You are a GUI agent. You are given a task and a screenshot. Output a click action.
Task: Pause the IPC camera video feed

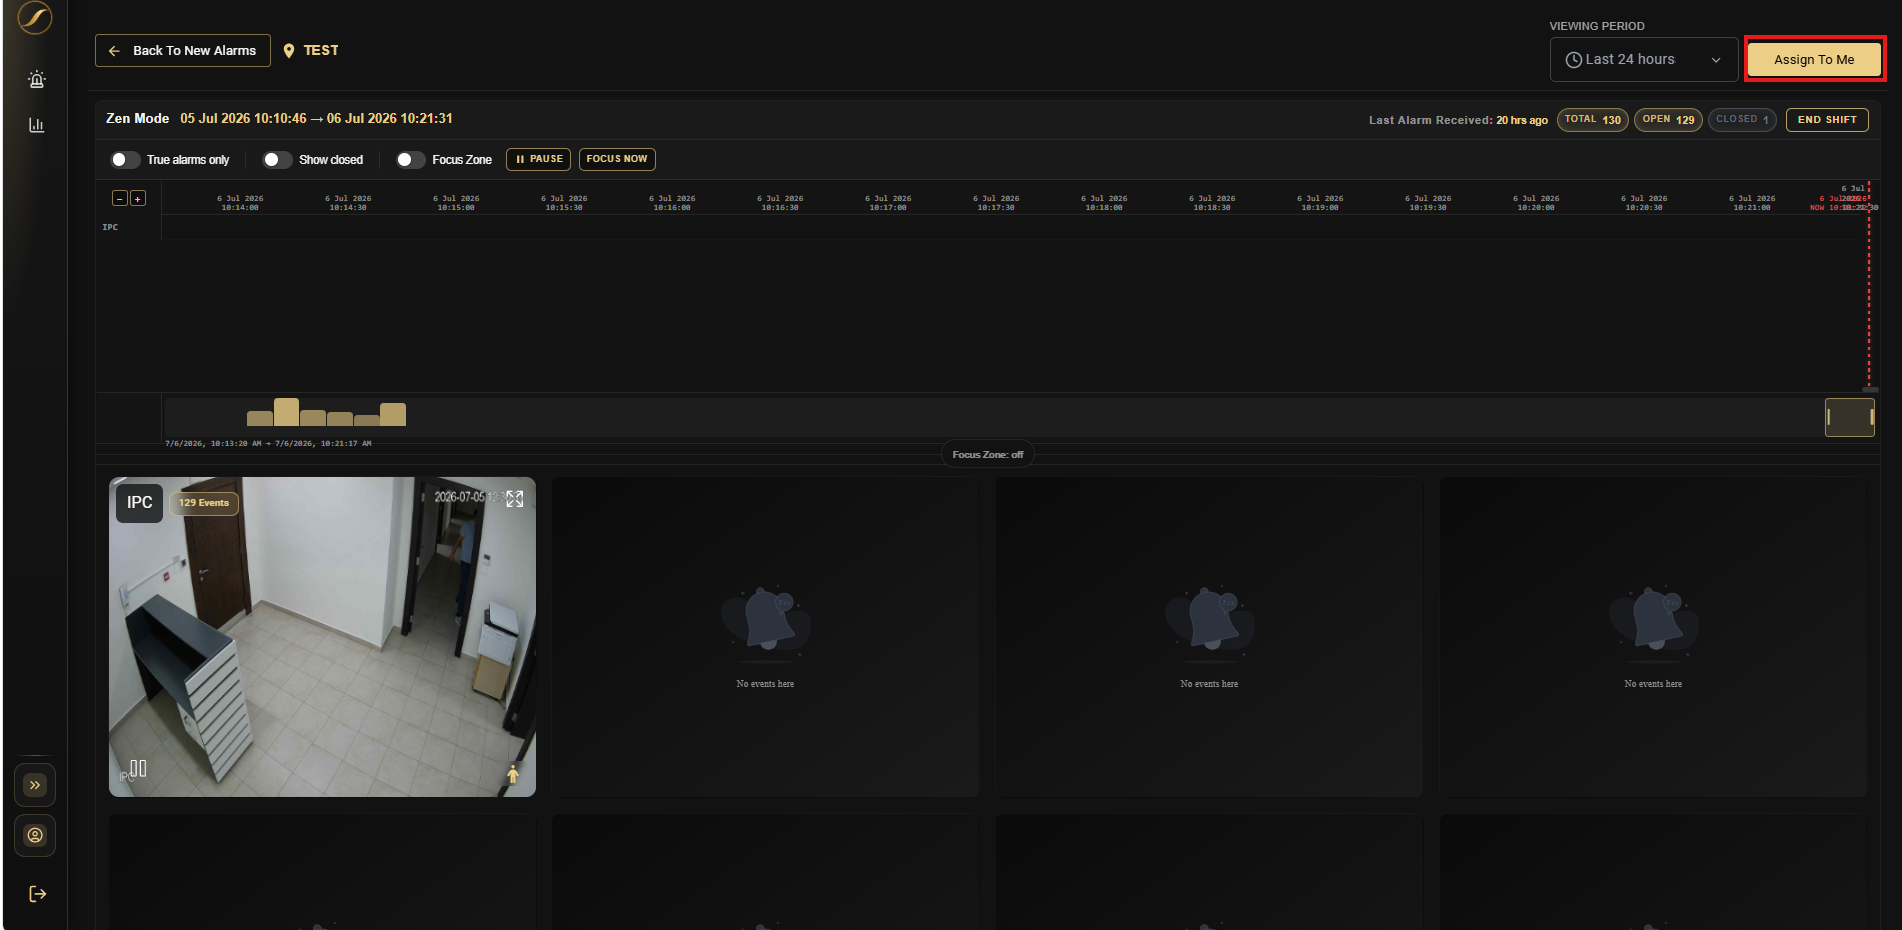point(139,768)
